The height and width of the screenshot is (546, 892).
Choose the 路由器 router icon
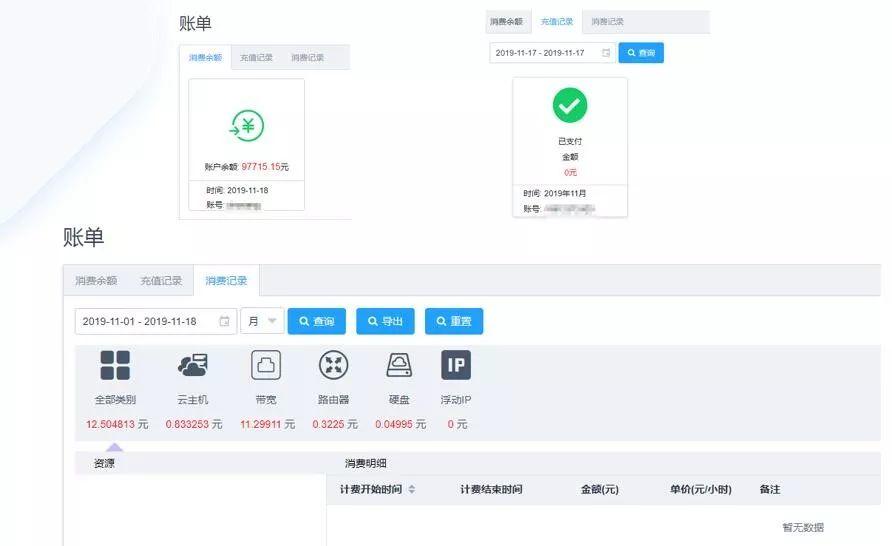point(333,365)
